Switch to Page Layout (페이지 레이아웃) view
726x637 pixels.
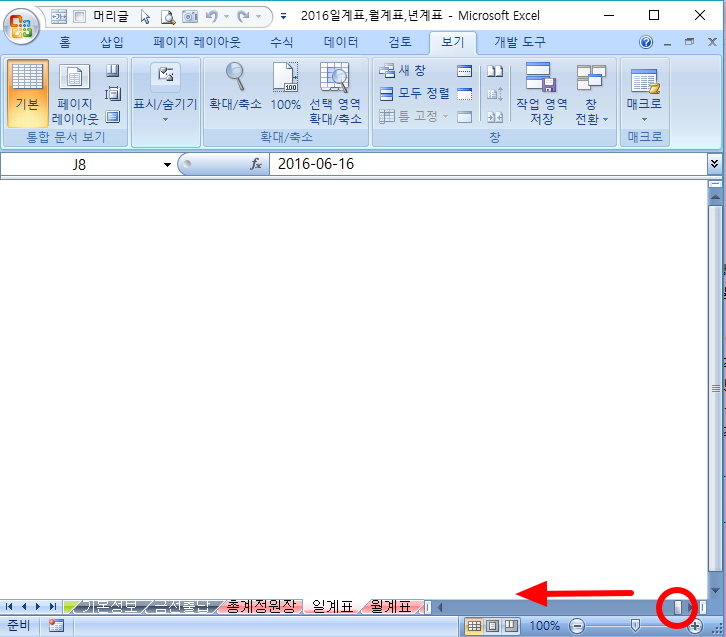75,93
